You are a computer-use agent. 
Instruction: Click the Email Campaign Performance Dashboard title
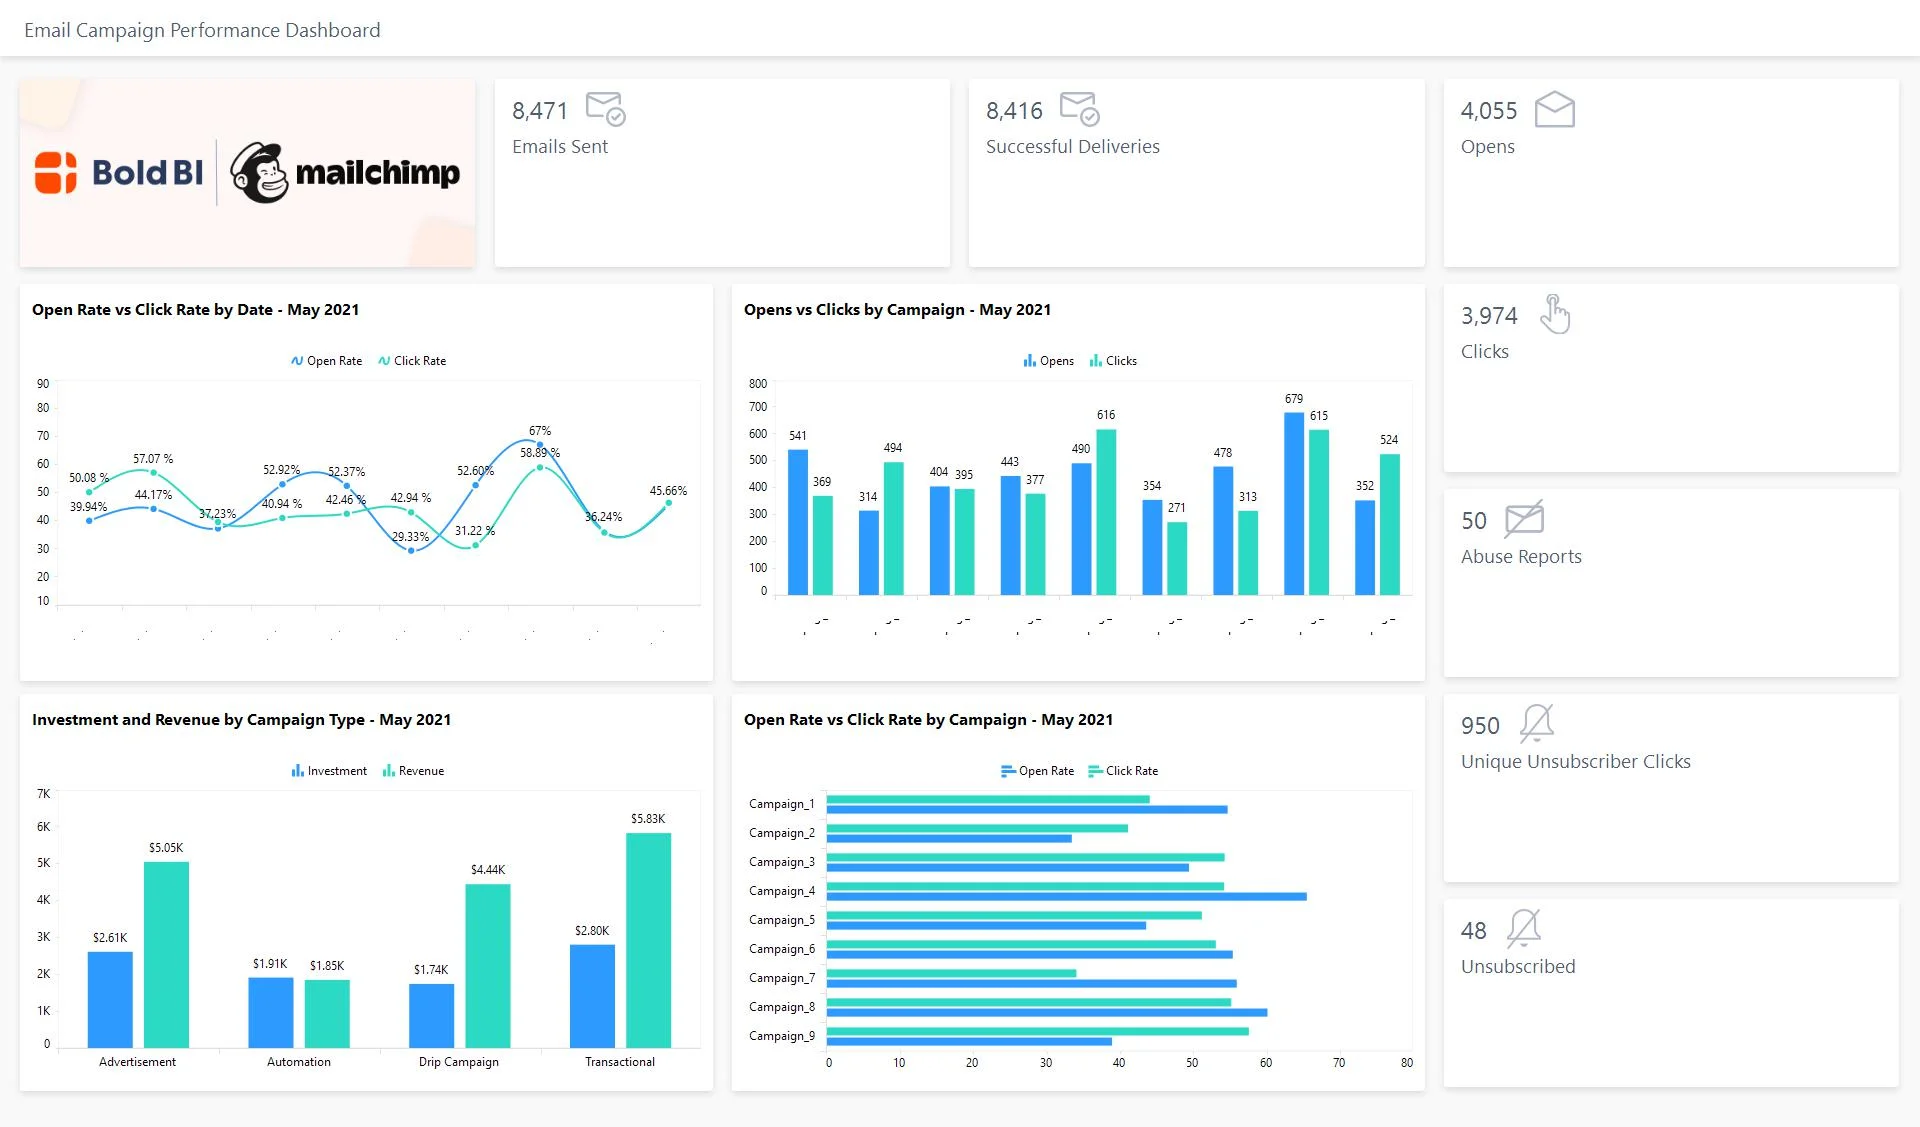point(202,29)
